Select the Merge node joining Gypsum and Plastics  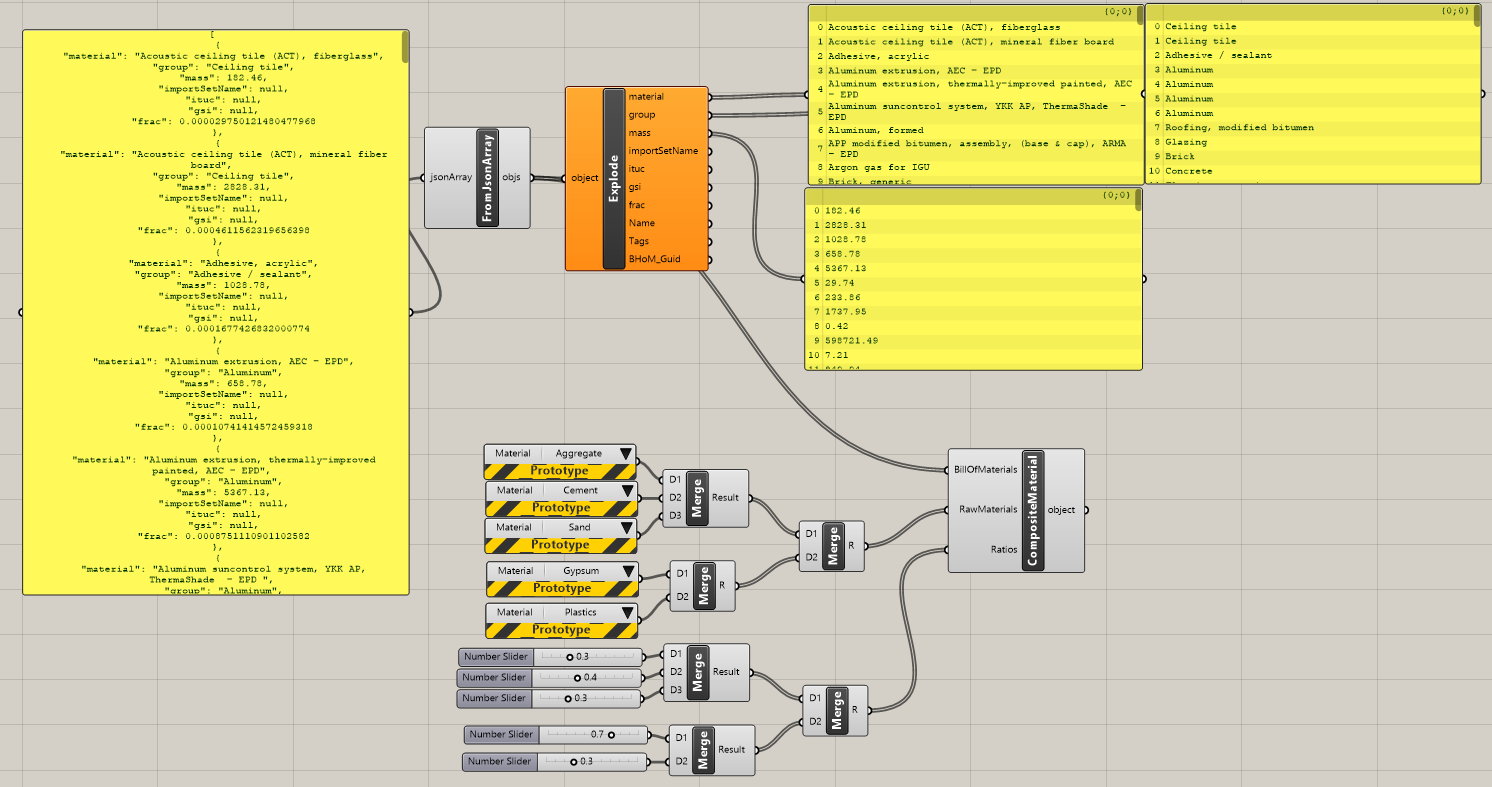coord(703,586)
